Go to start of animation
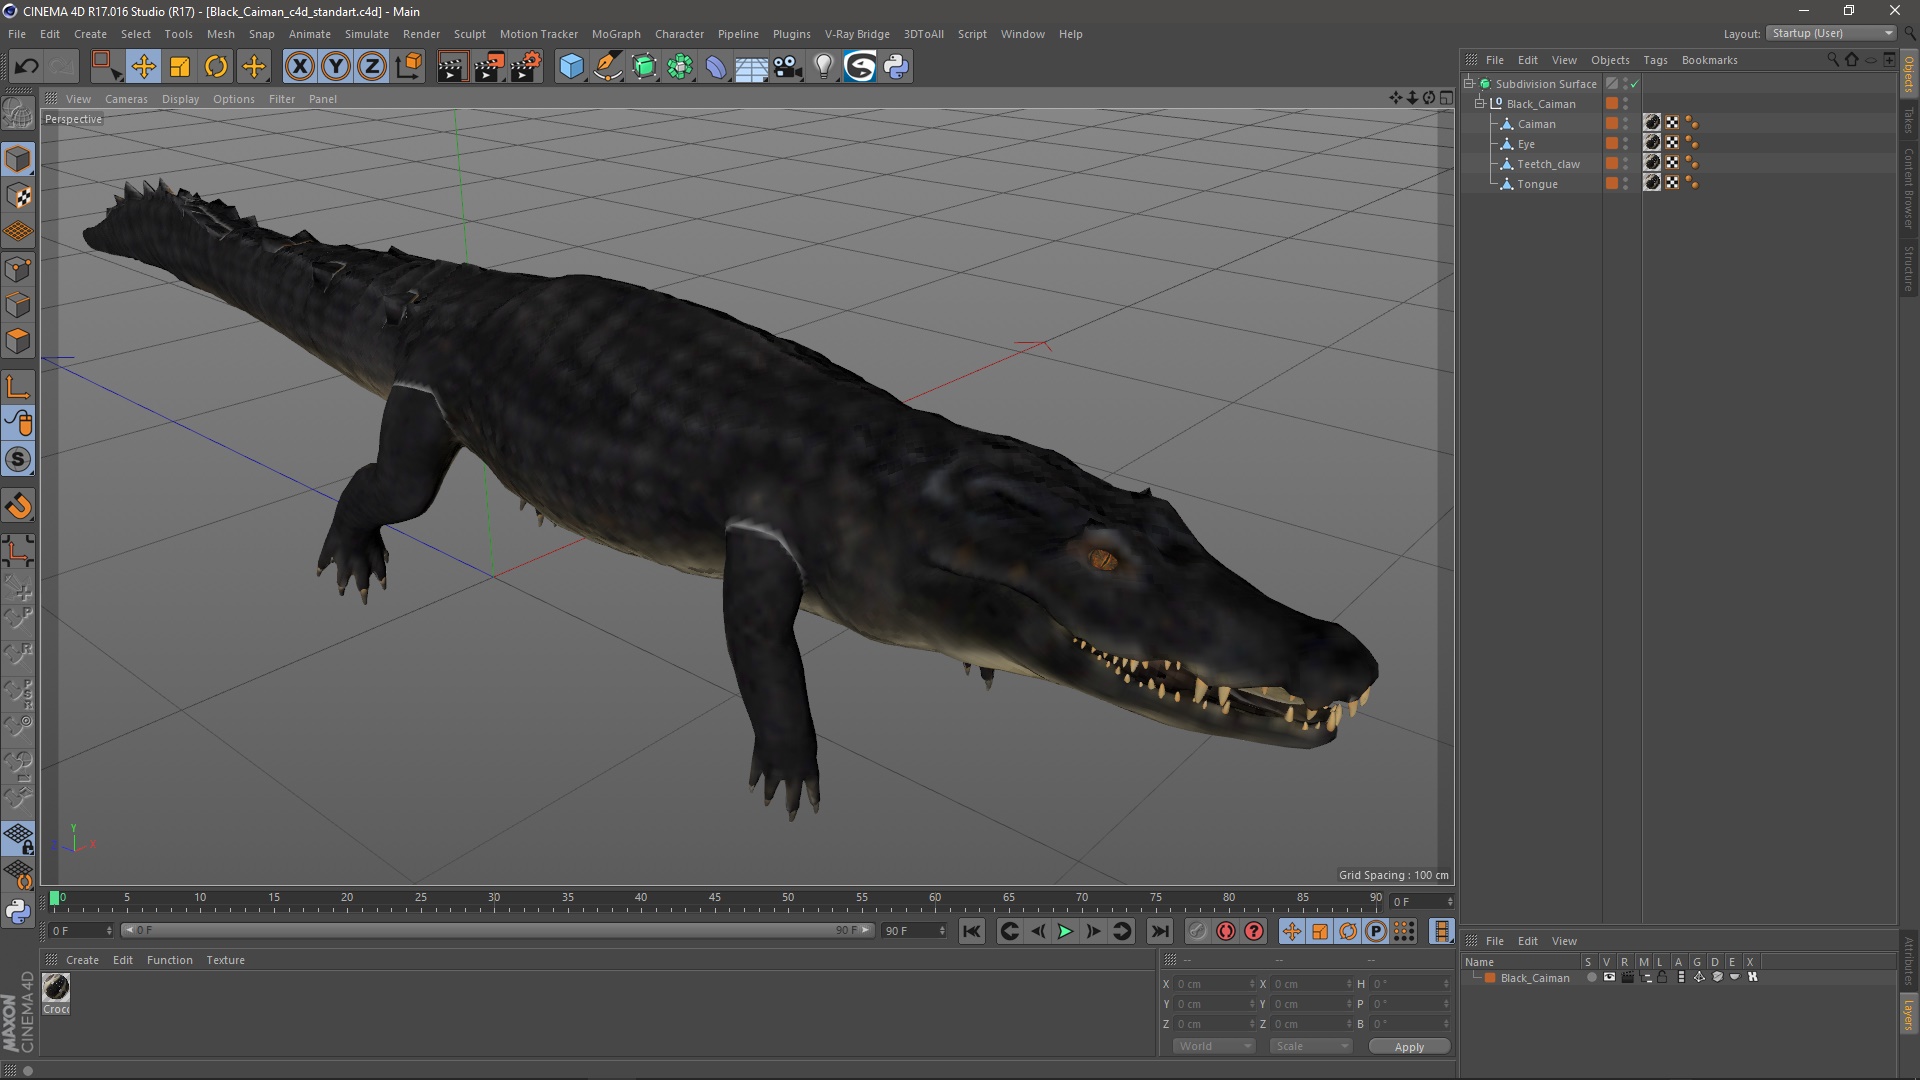The image size is (1920, 1080). coord(971,931)
